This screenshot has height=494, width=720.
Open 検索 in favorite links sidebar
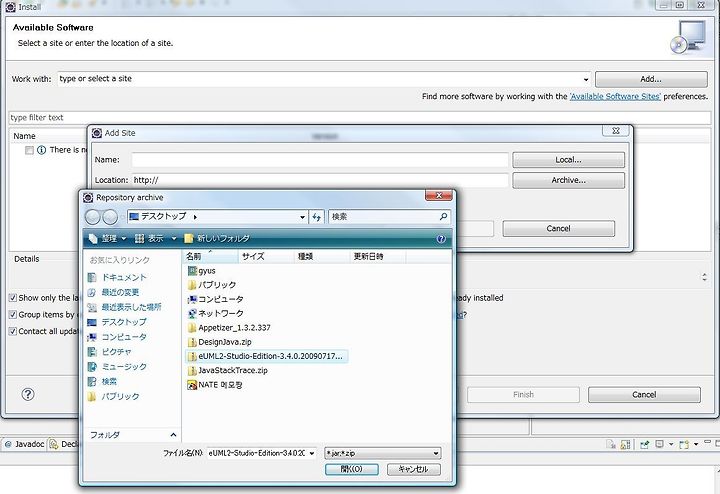coord(102,382)
